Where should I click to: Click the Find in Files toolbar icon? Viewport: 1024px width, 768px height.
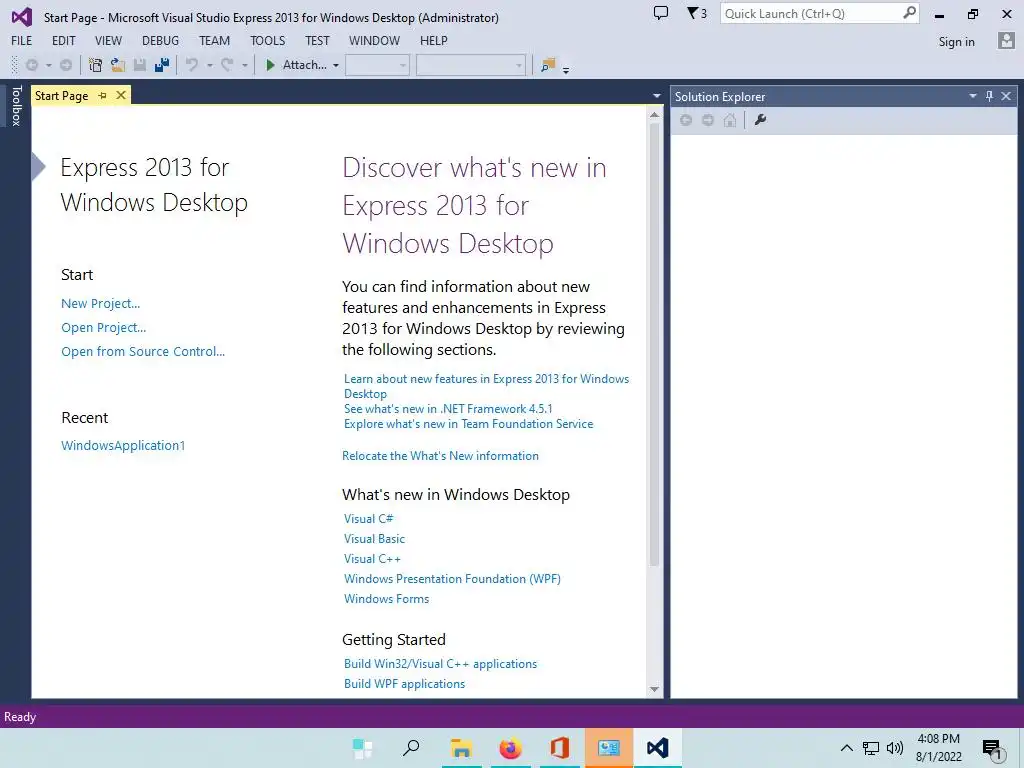[x=548, y=65]
